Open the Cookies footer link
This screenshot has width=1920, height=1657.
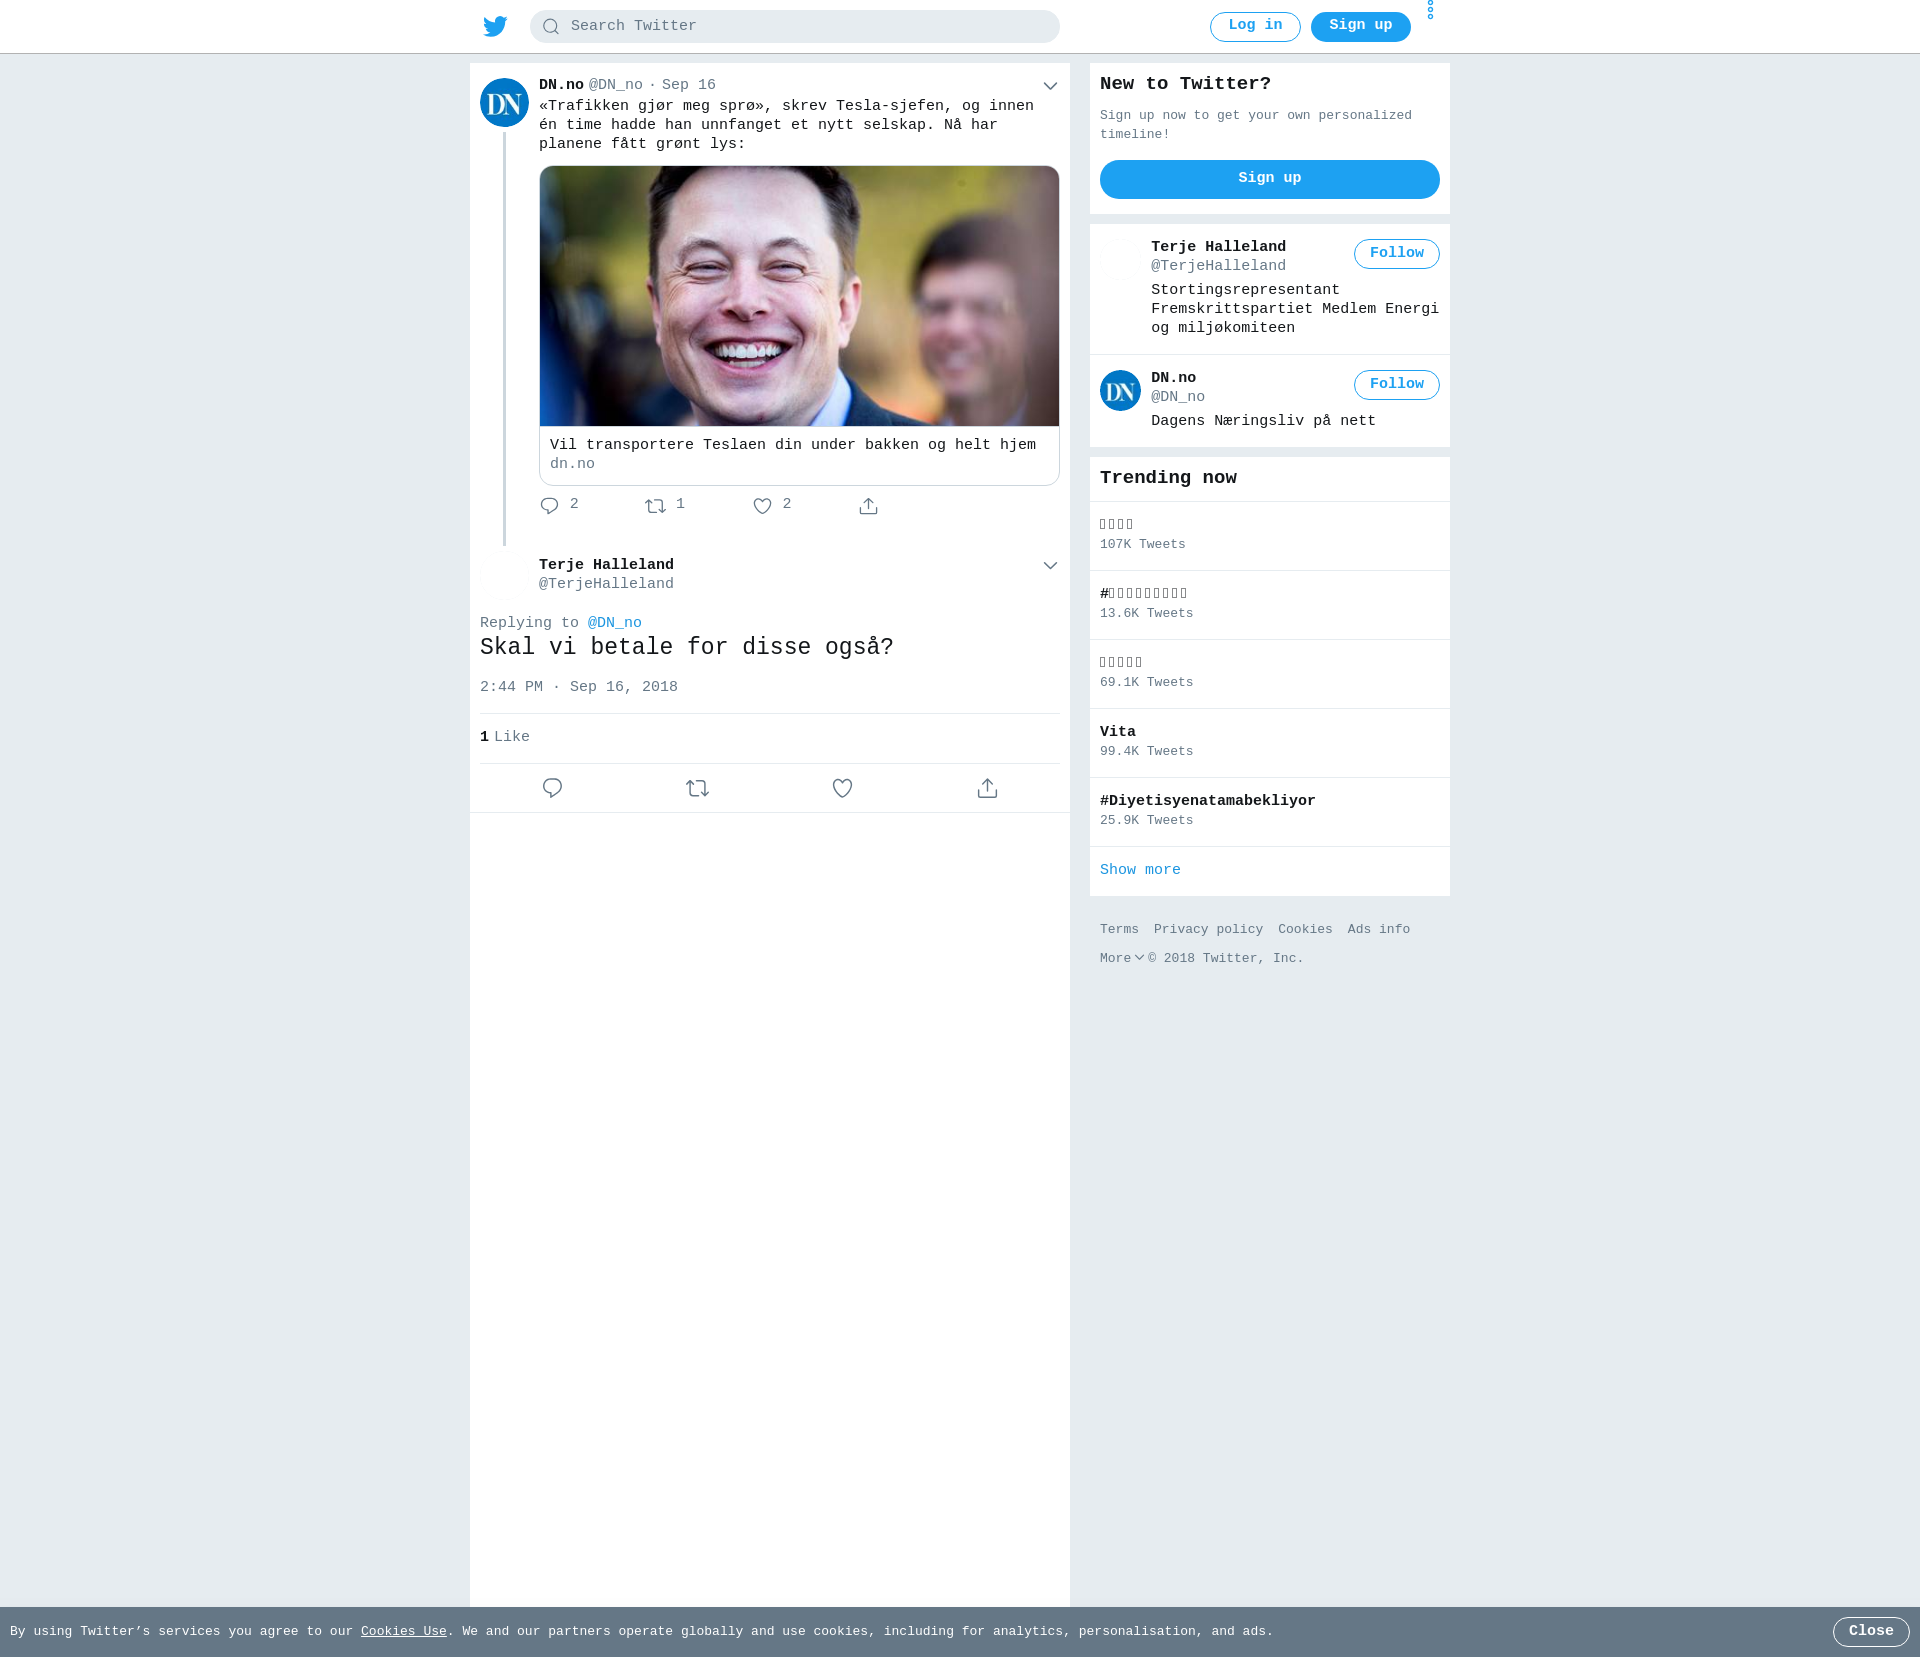click(1305, 930)
